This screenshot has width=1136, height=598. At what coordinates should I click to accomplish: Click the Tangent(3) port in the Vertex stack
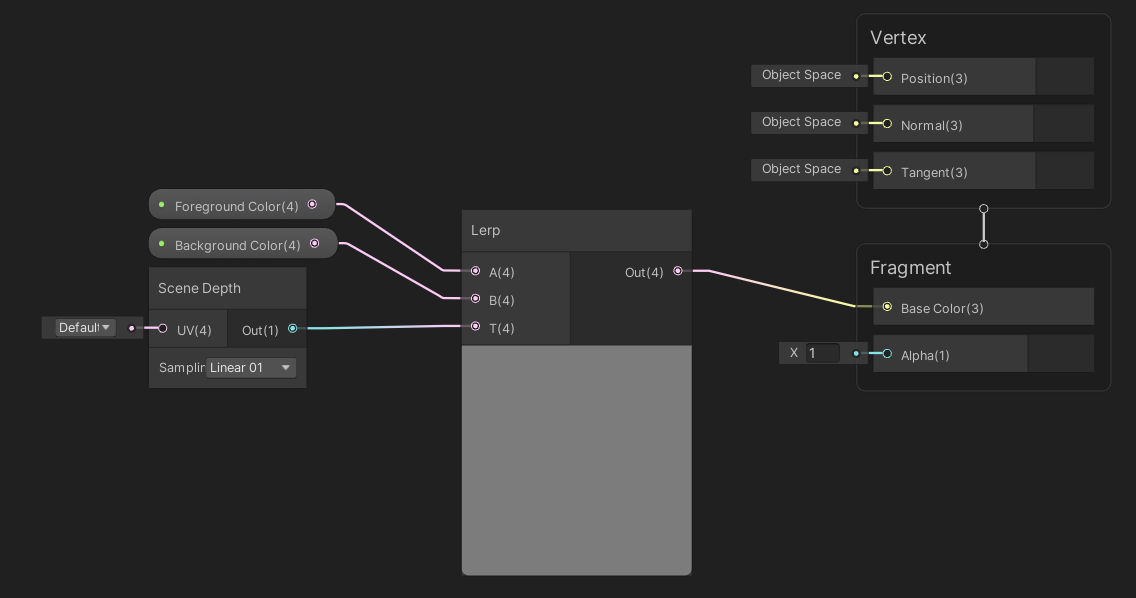point(886,171)
